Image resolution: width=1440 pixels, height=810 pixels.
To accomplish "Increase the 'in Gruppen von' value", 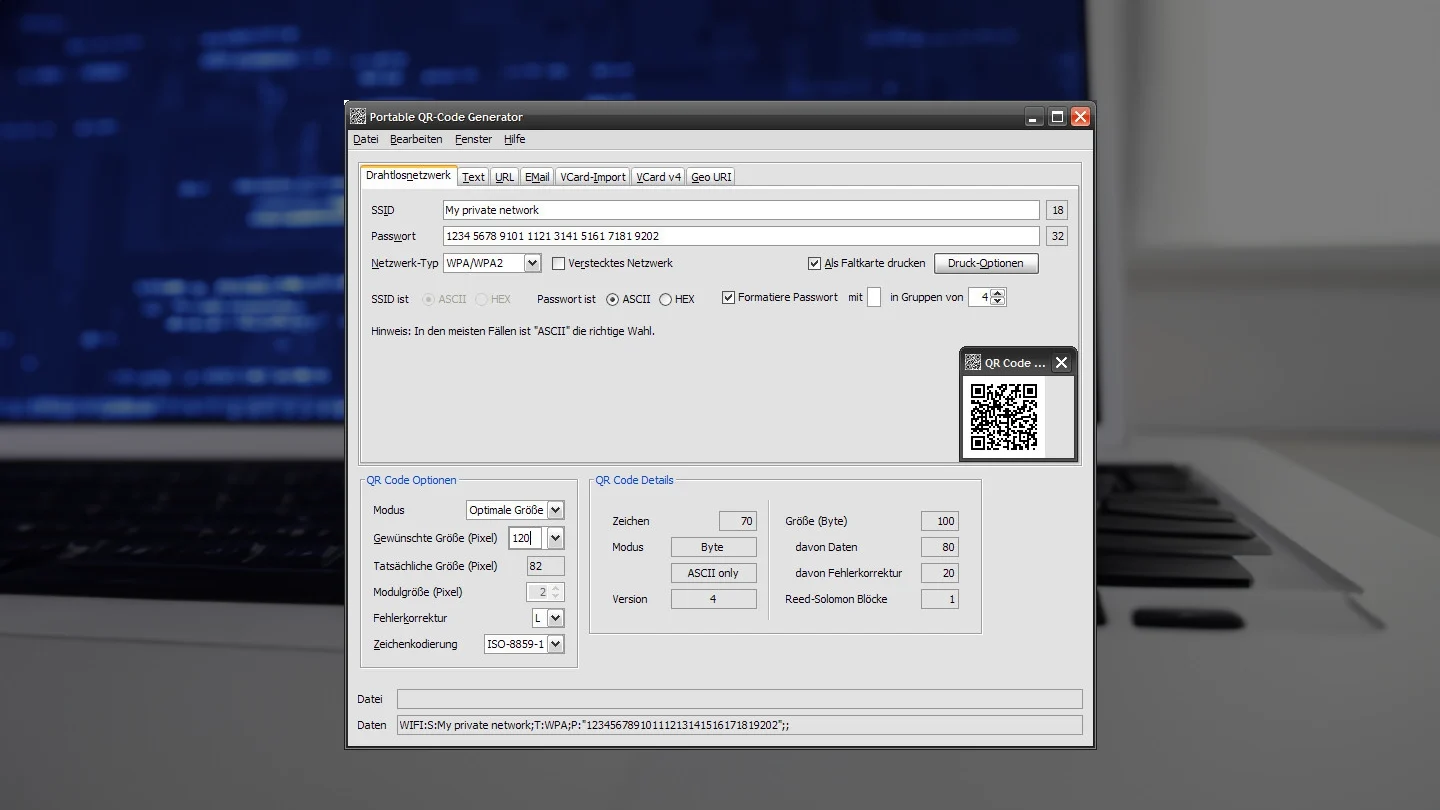I will [998, 293].
